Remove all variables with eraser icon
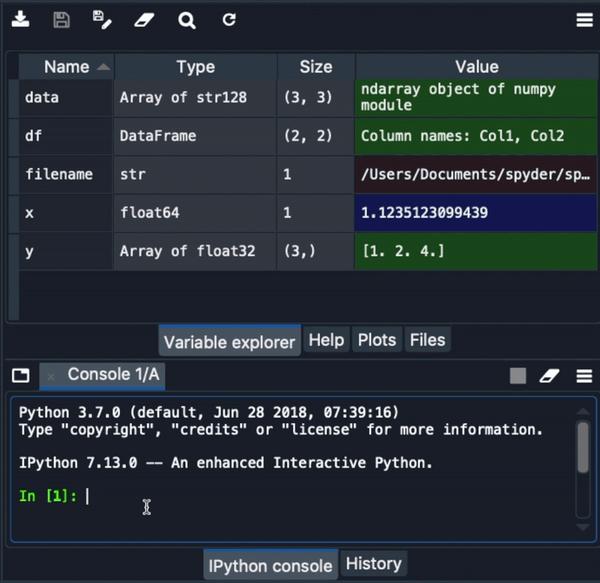 point(144,19)
